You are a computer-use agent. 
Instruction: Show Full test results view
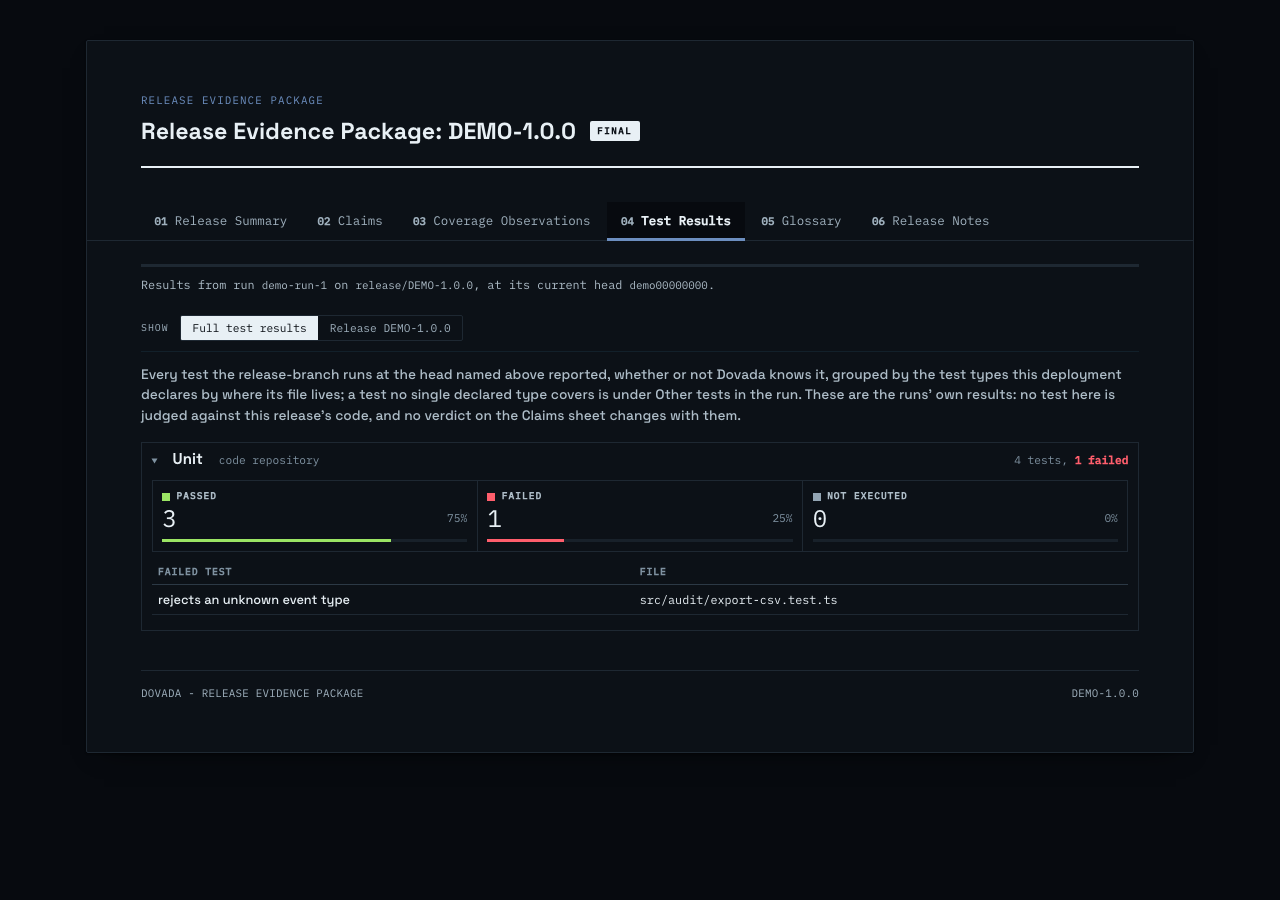[x=249, y=328]
